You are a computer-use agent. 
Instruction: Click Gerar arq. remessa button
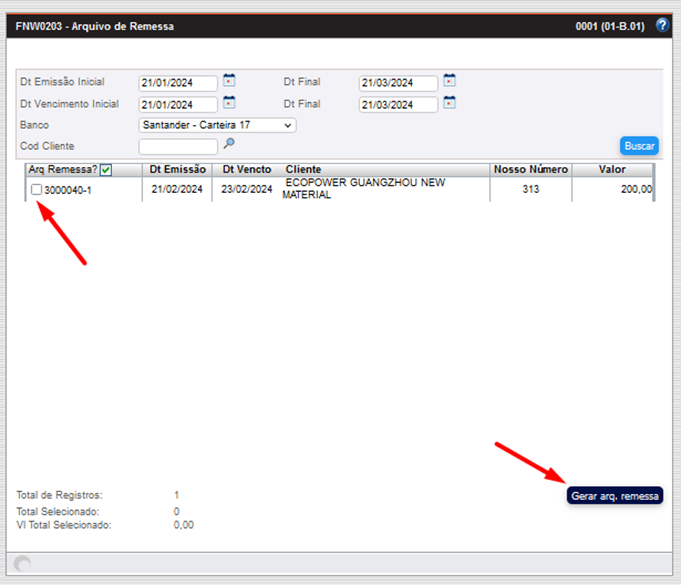(x=615, y=495)
